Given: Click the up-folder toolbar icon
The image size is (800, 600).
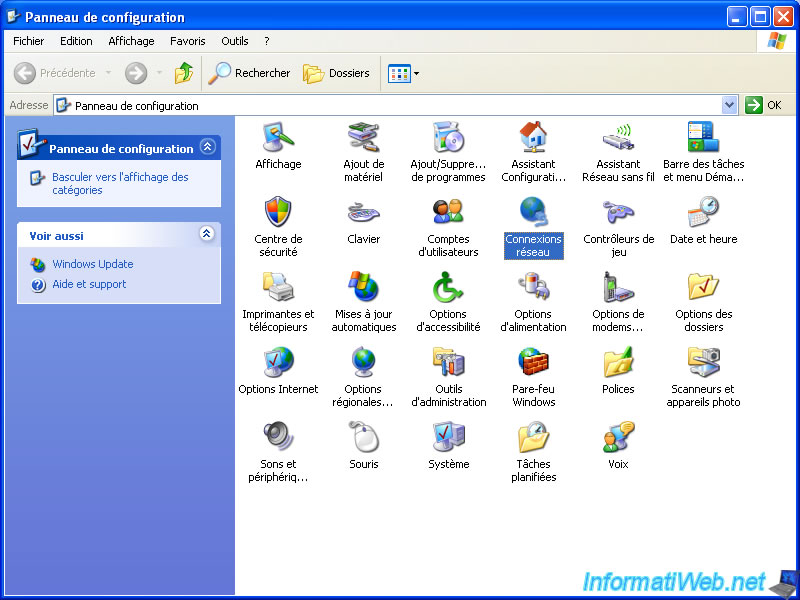Looking at the screenshot, I should click(x=184, y=73).
